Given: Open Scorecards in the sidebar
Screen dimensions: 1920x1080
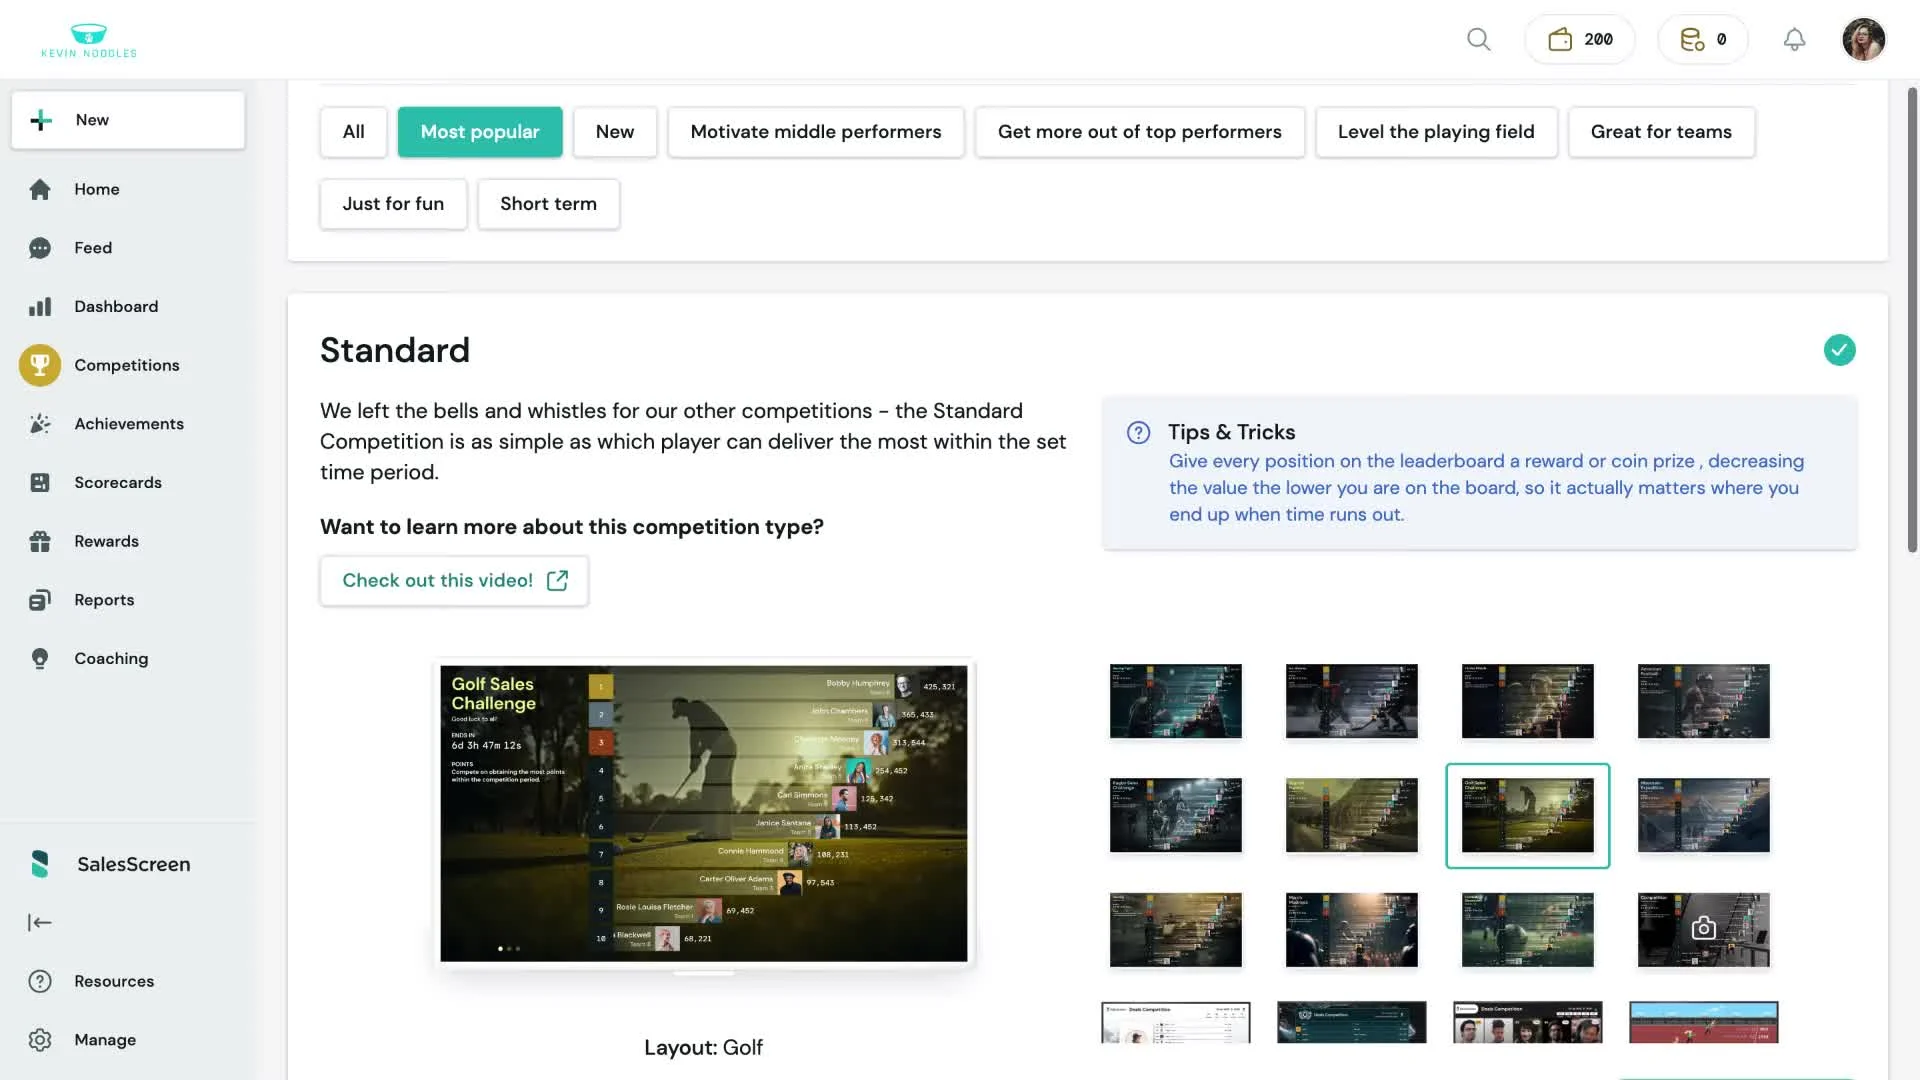Looking at the screenshot, I should coord(117,482).
